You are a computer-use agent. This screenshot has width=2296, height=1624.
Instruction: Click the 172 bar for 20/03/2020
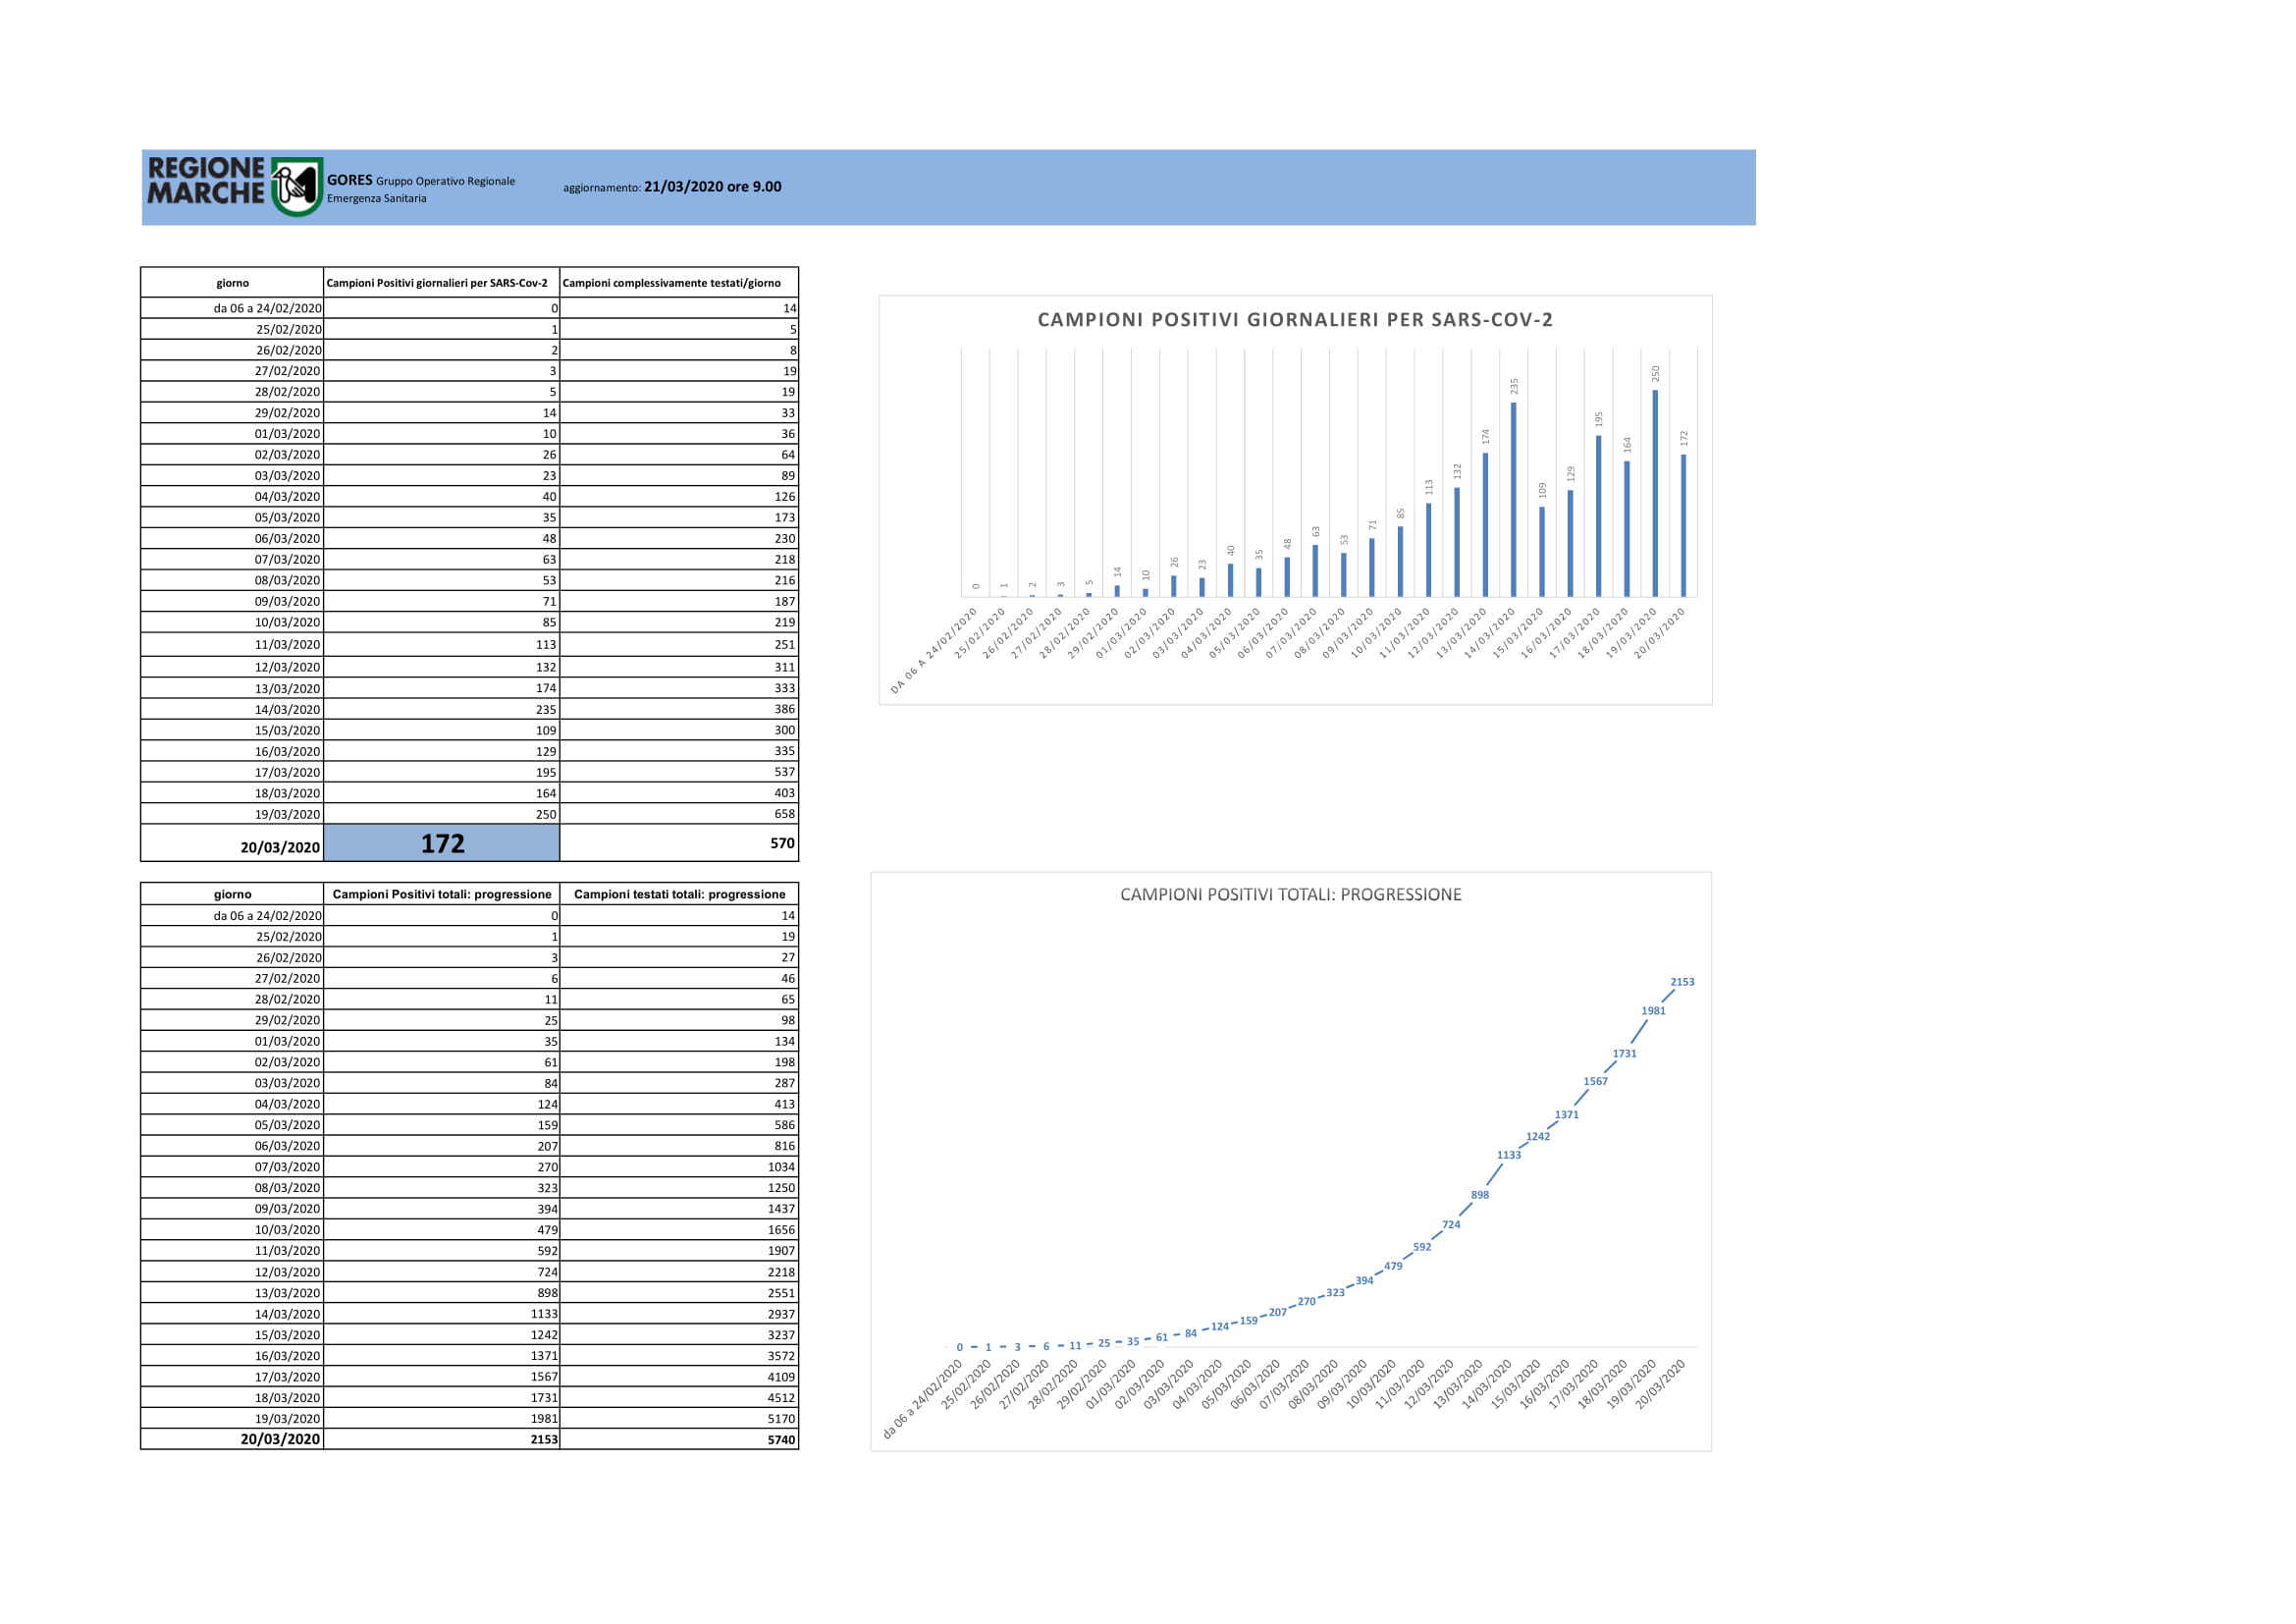(x=1684, y=526)
